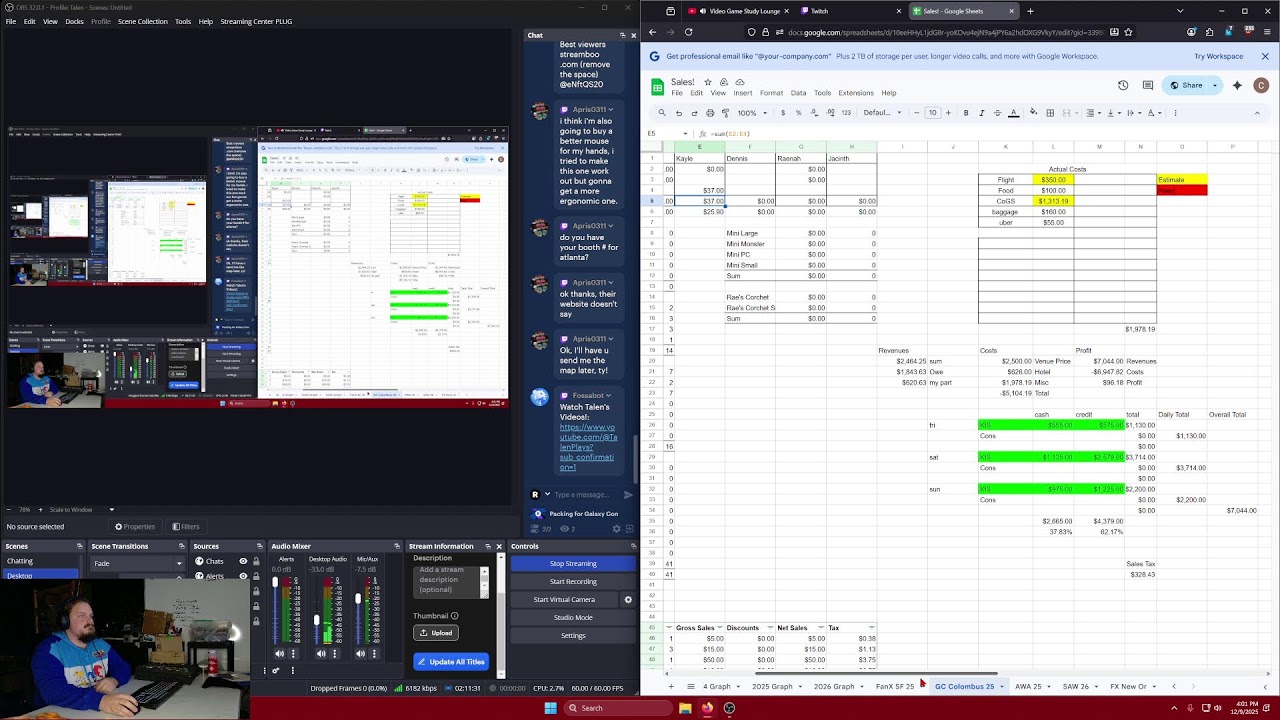Screen dimensions: 1280x720
Task: Toggle the lock on the Chats source
Action: 256,562
